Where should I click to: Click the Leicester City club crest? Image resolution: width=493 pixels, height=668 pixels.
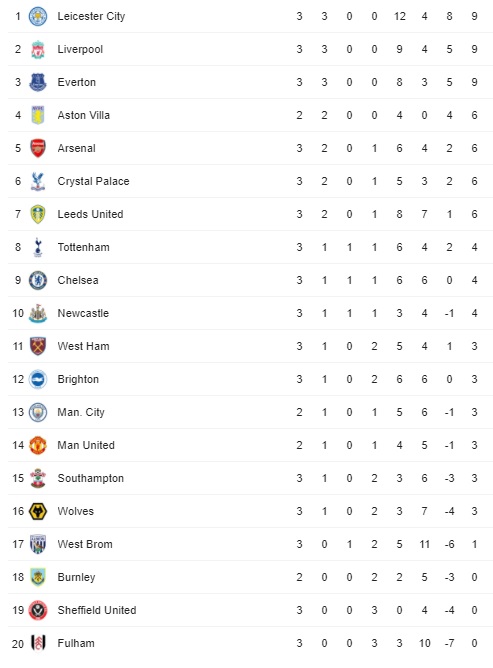click(x=37, y=16)
